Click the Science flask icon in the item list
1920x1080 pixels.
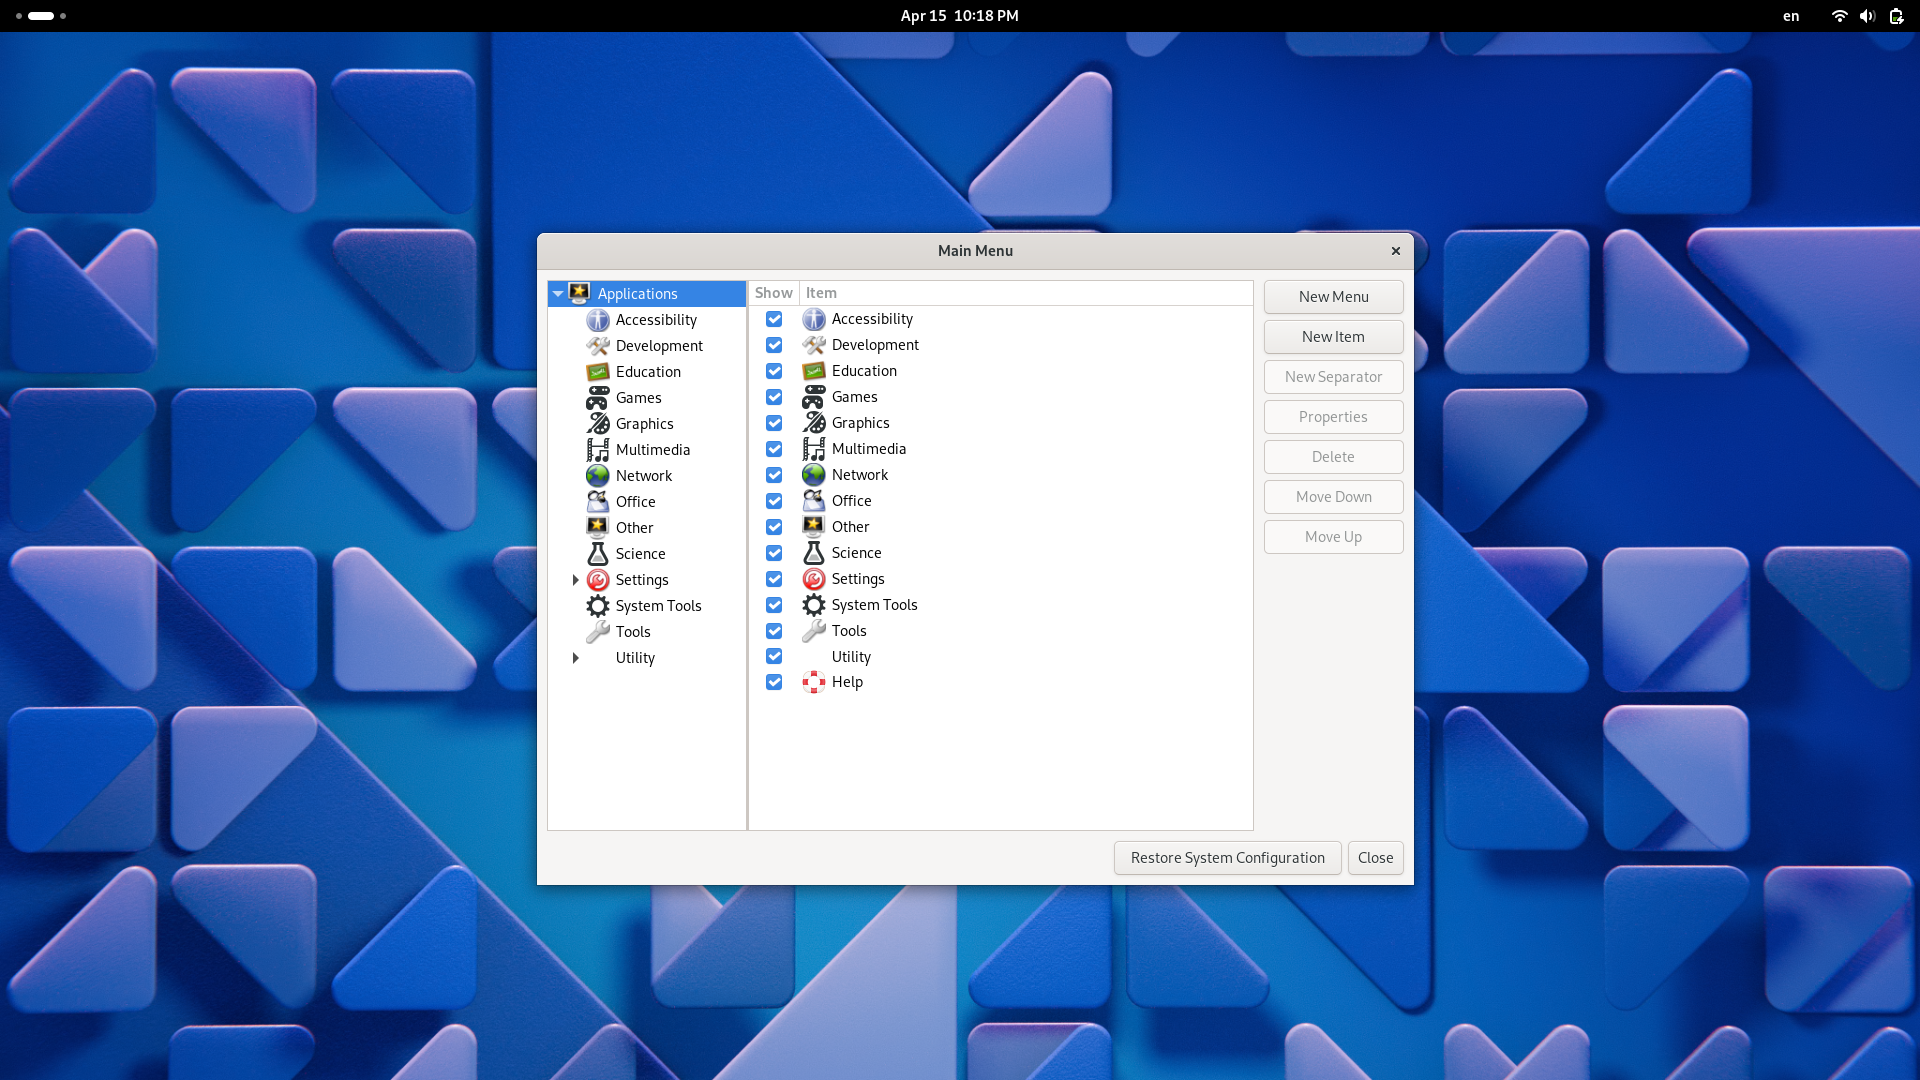tap(814, 553)
